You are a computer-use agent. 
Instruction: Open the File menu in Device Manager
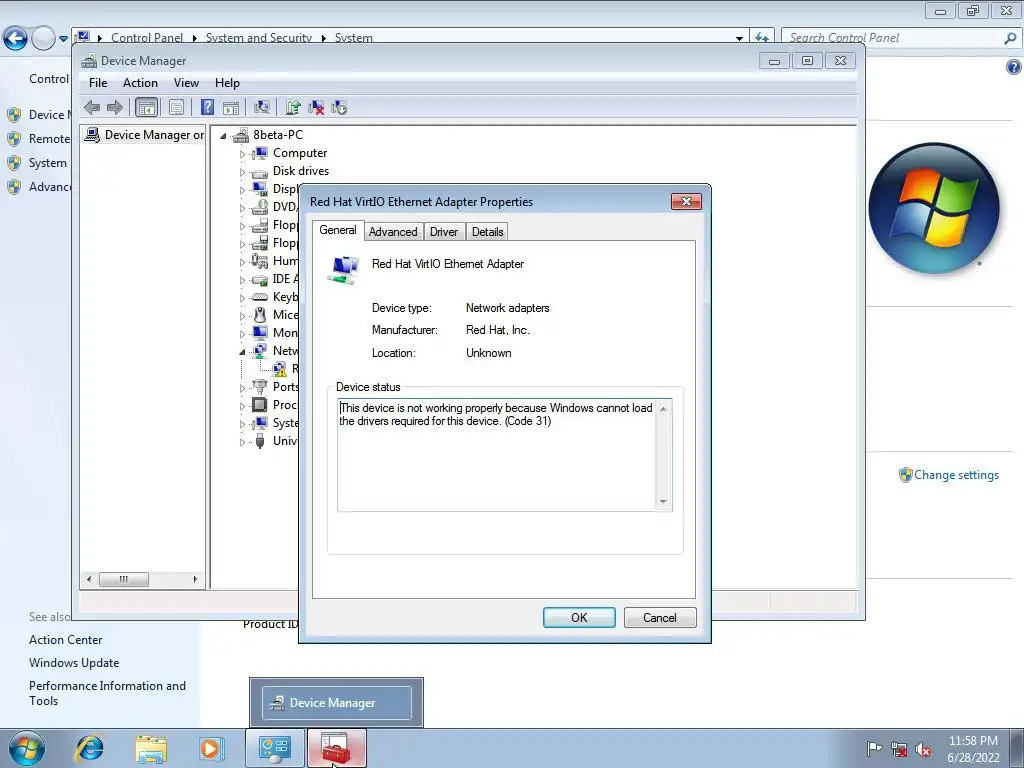[x=98, y=83]
